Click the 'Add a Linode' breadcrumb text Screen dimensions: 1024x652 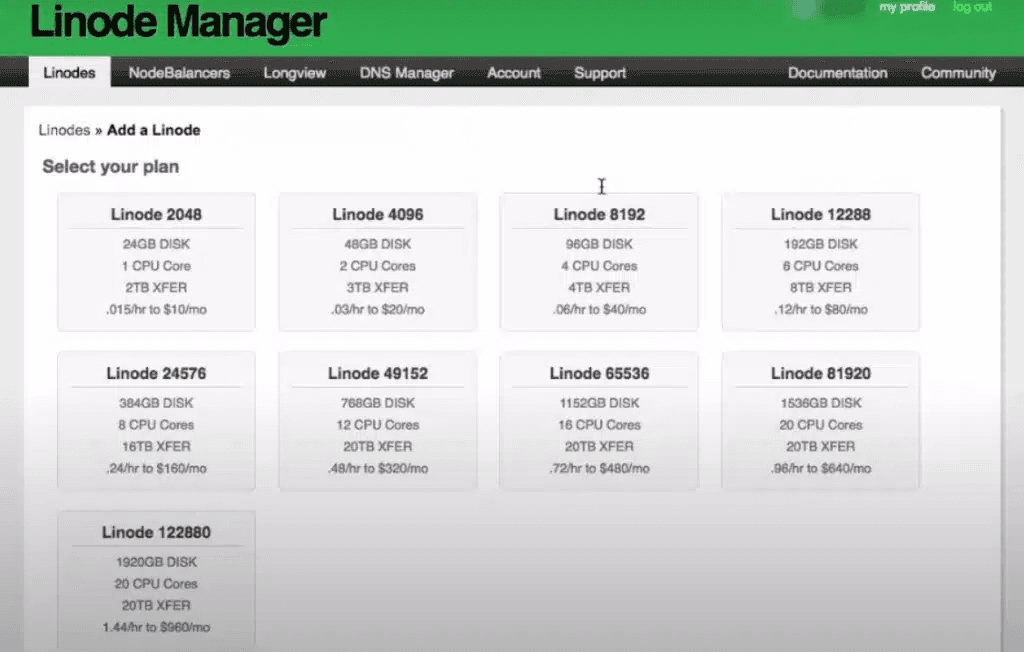(153, 130)
